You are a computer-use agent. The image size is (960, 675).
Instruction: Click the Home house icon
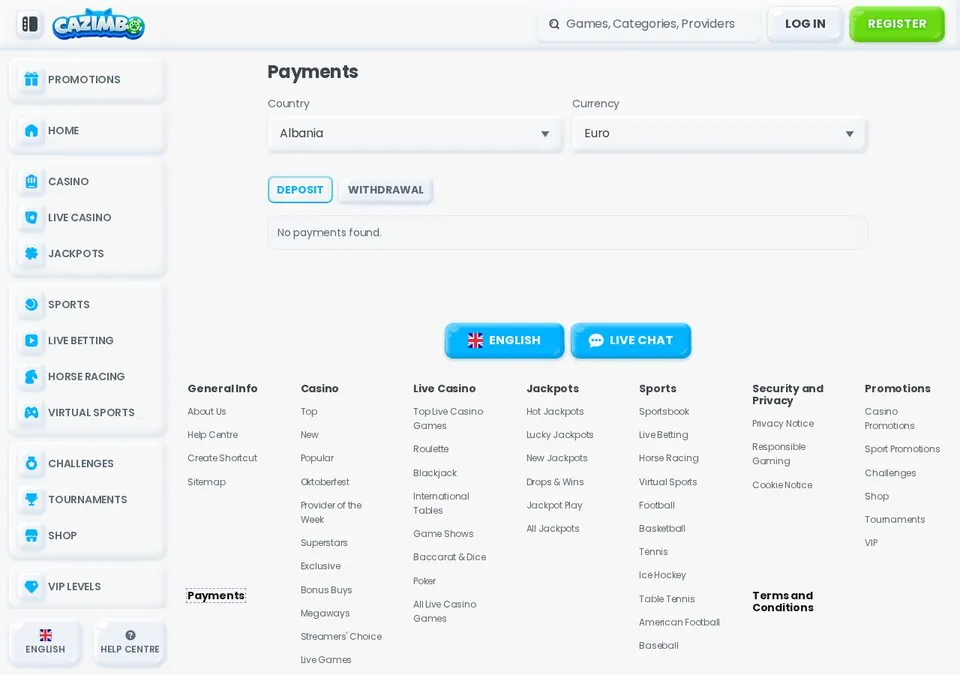pyautogui.click(x=31, y=130)
